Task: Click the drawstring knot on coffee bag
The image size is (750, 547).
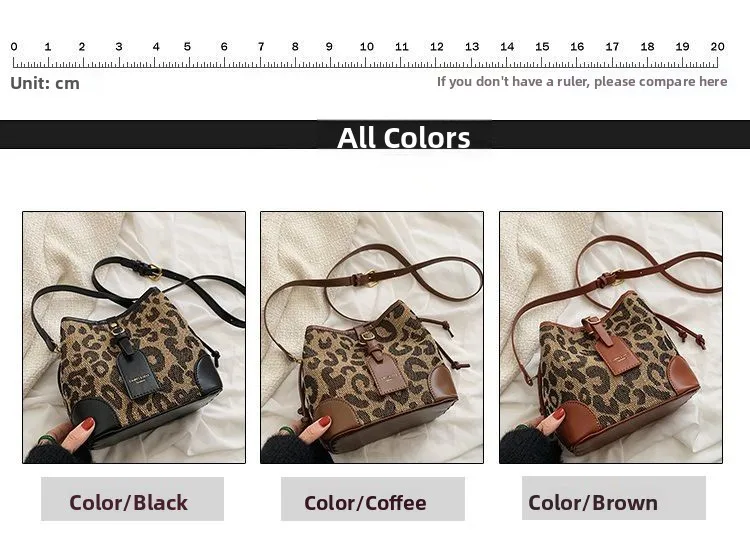Action: coord(446,328)
